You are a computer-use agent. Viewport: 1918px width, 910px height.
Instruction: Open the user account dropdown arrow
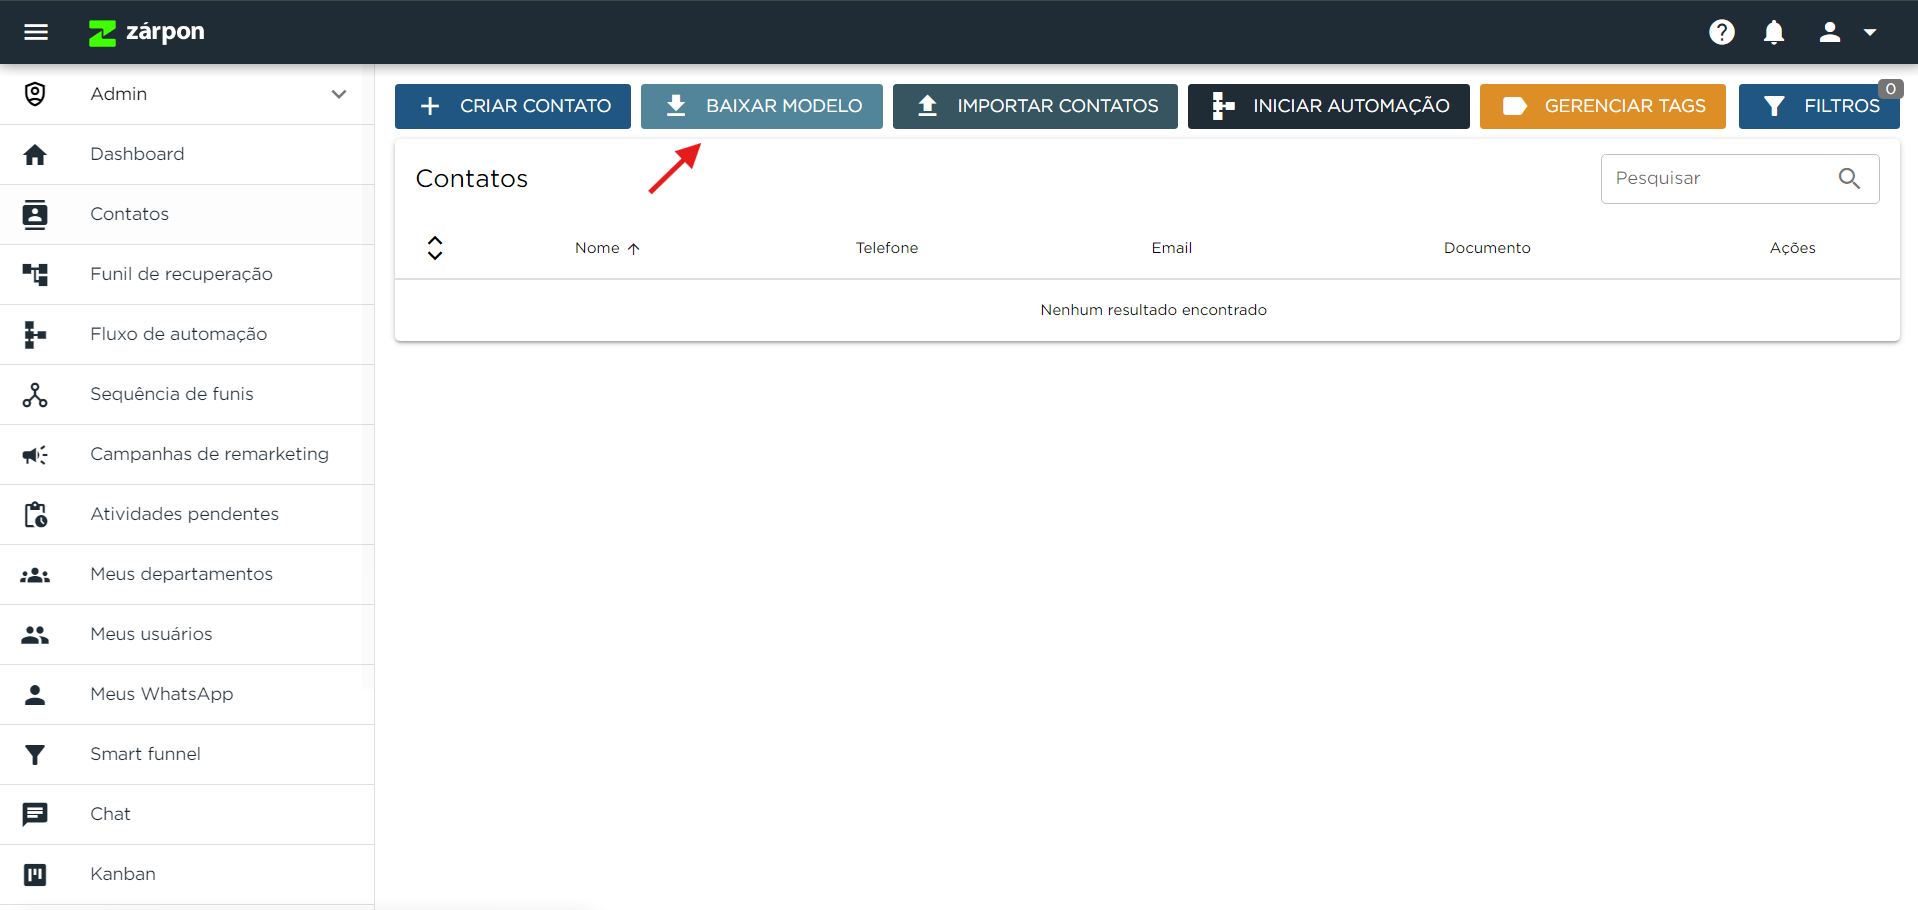(1869, 32)
